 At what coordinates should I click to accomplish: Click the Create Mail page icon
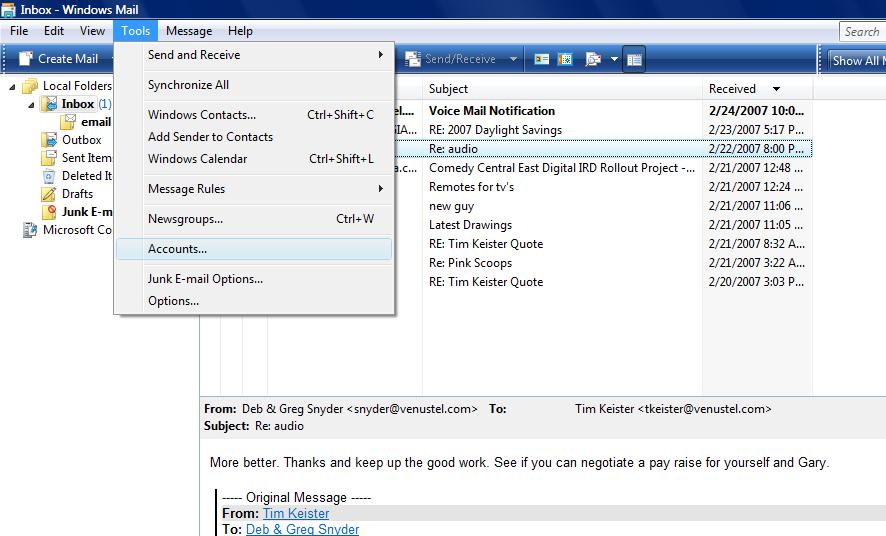[25, 59]
